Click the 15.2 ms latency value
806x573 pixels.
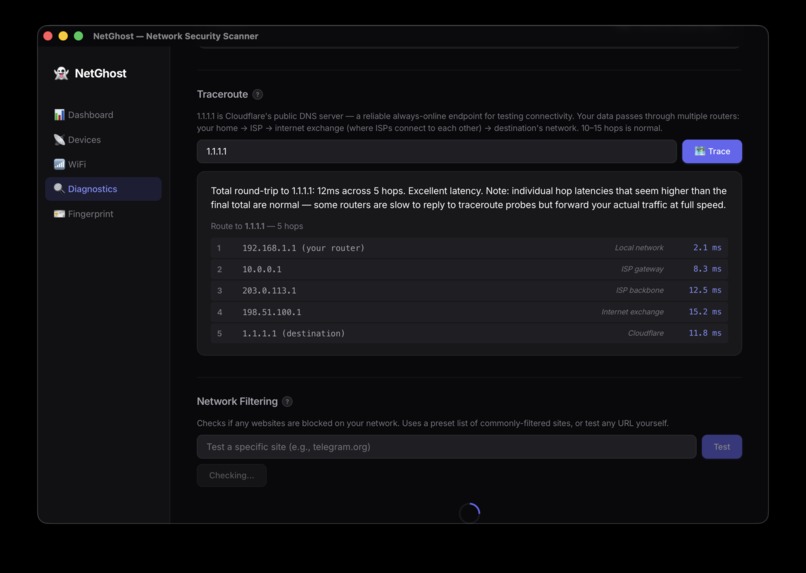(705, 312)
